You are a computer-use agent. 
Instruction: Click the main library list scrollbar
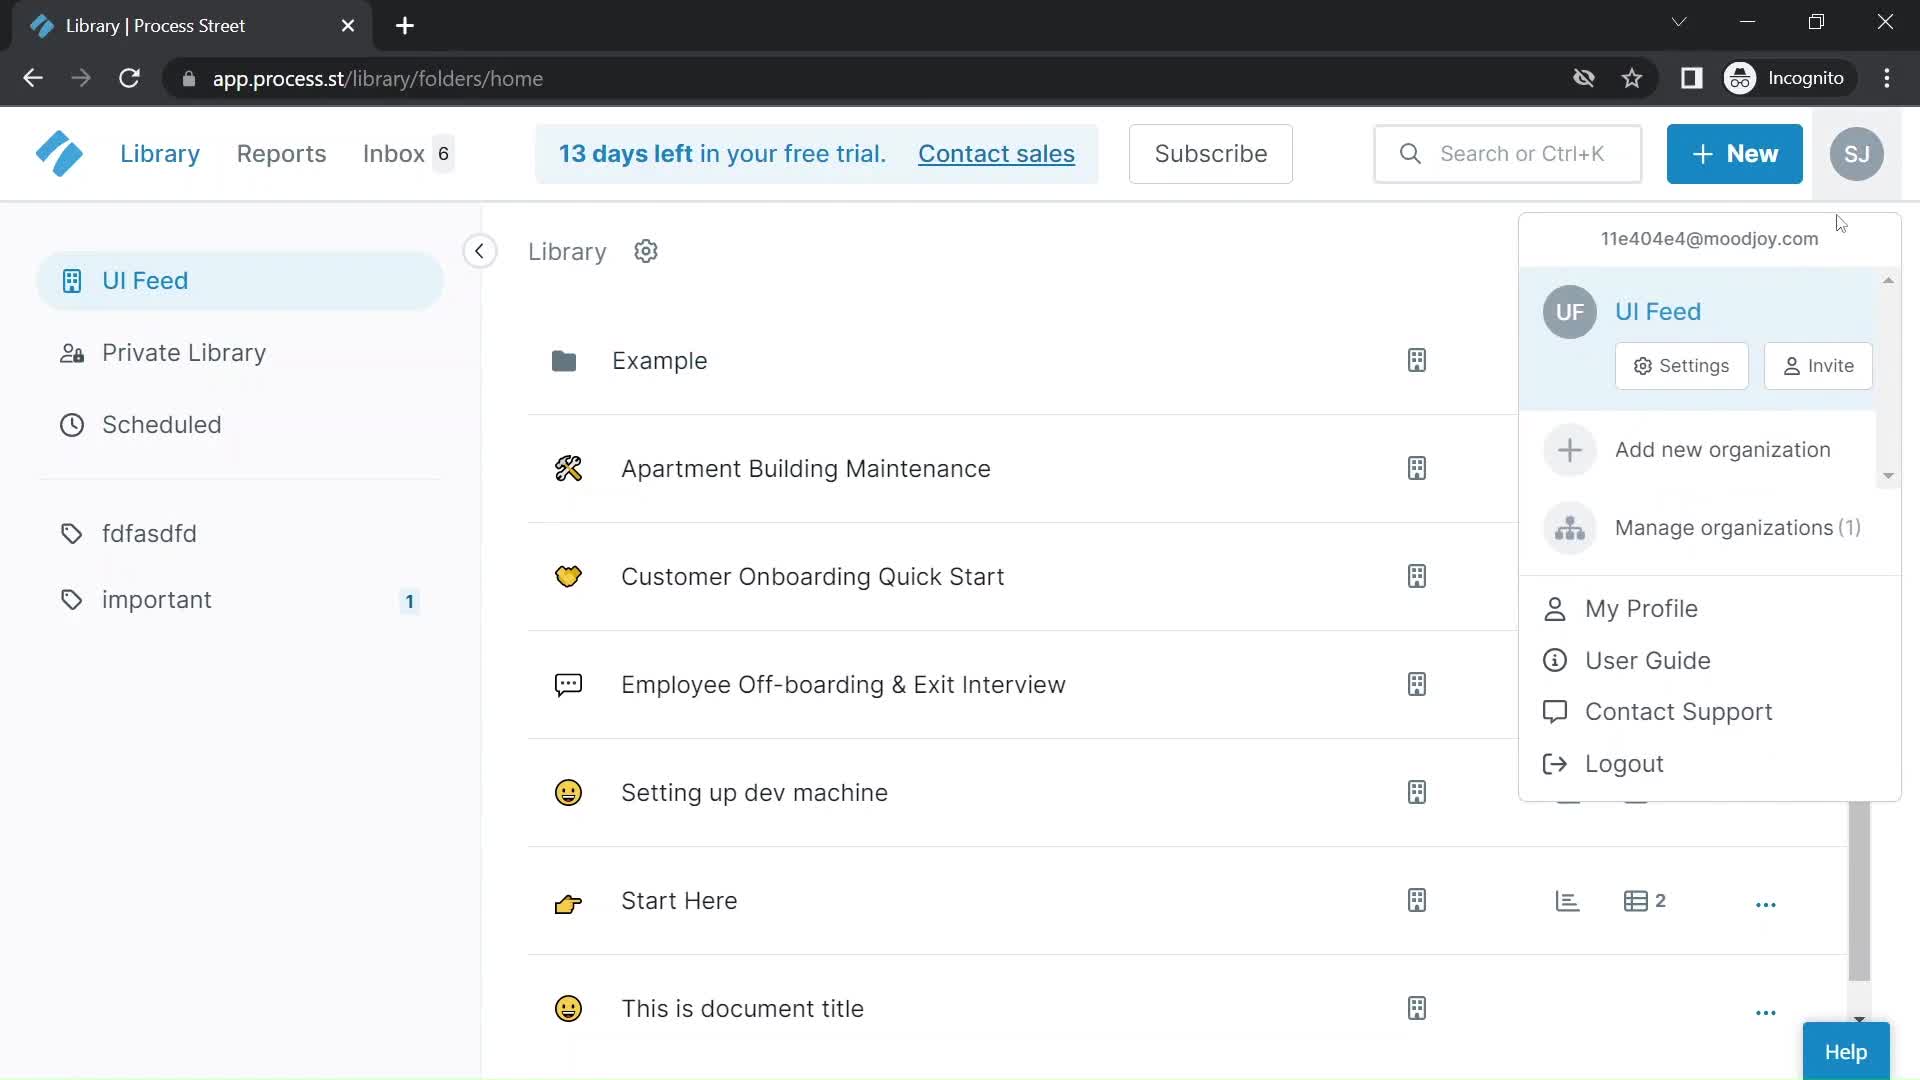1859,890
